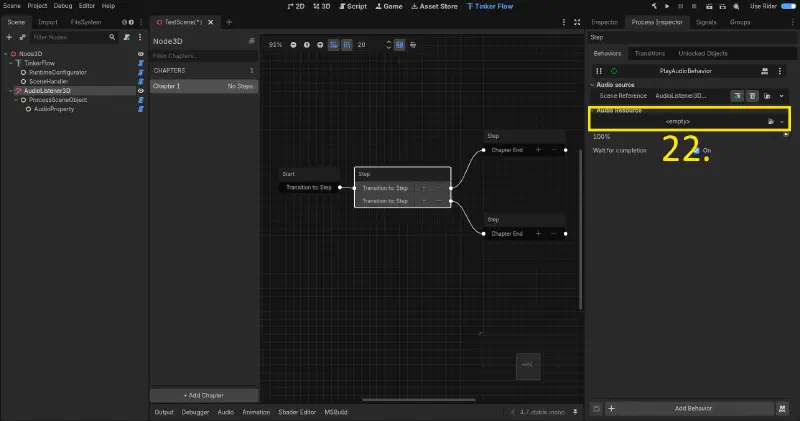Attach script icon beside Filter Nodes
Image resolution: width=800 pixels, height=421 pixels.
[127, 37]
